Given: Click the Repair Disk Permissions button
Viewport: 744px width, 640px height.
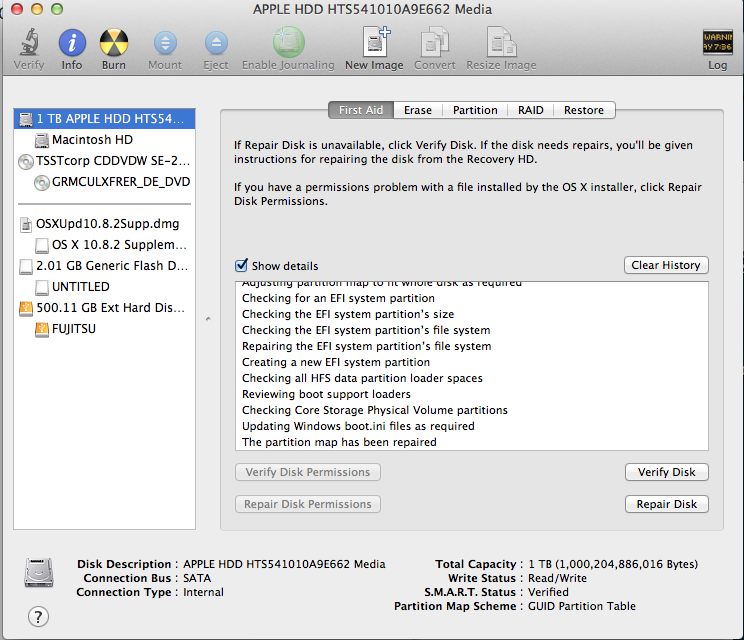Looking at the screenshot, I should tap(307, 504).
